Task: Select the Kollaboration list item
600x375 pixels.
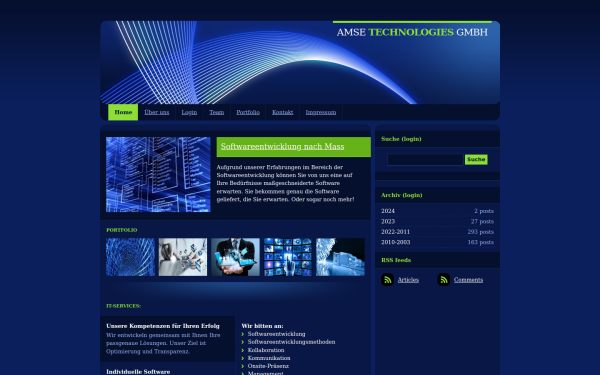Action: point(266,350)
